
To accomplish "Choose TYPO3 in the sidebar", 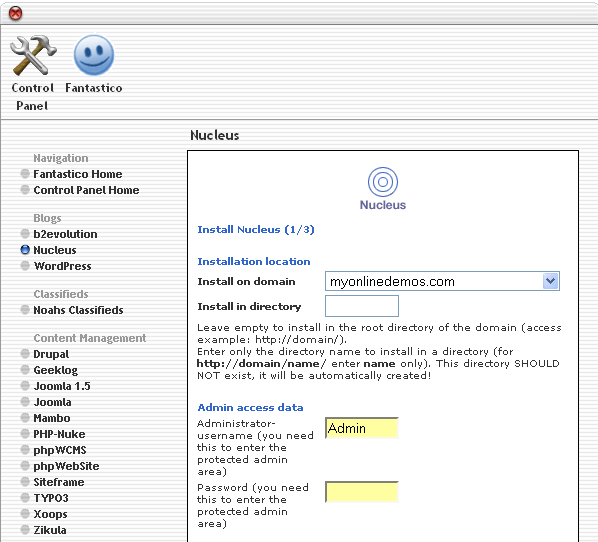I will coord(51,498).
